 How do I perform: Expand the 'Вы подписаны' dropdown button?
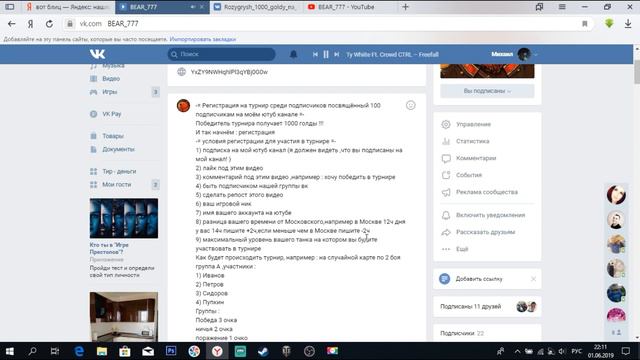pyautogui.click(x=487, y=91)
